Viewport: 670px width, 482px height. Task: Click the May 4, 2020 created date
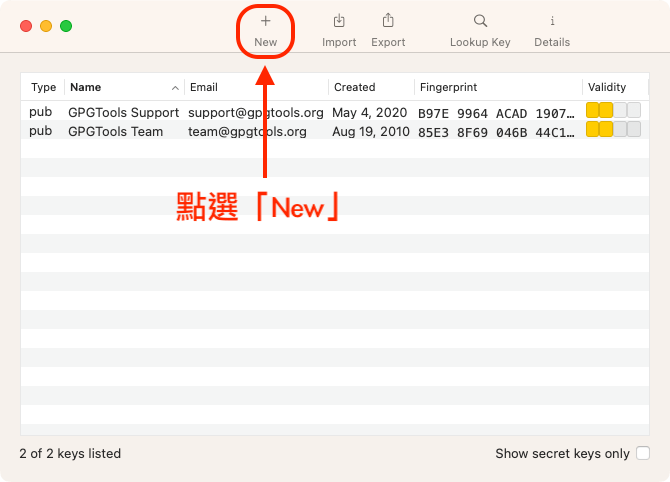369,112
